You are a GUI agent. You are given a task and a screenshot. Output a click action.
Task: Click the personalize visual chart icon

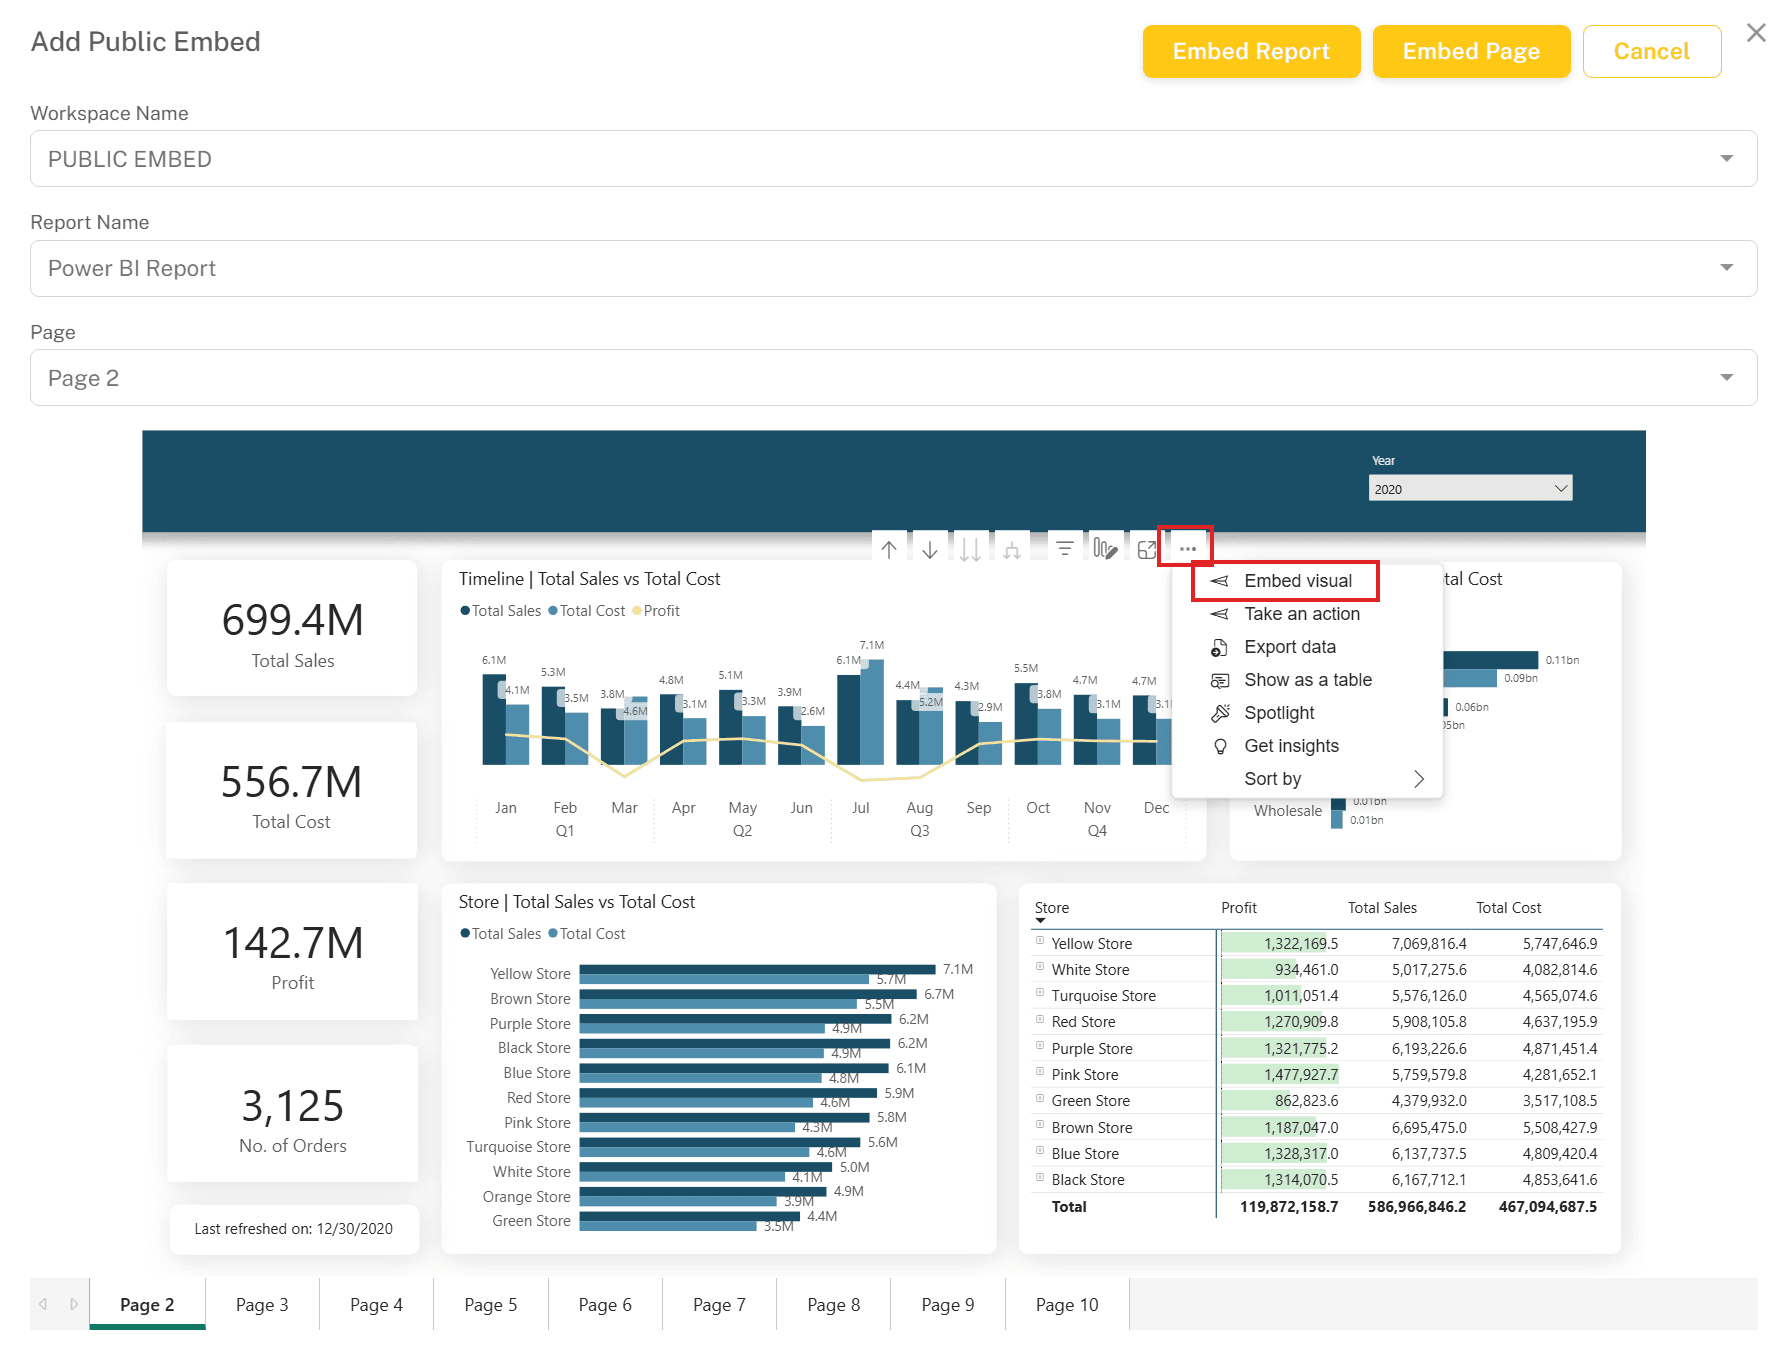[1105, 549]
